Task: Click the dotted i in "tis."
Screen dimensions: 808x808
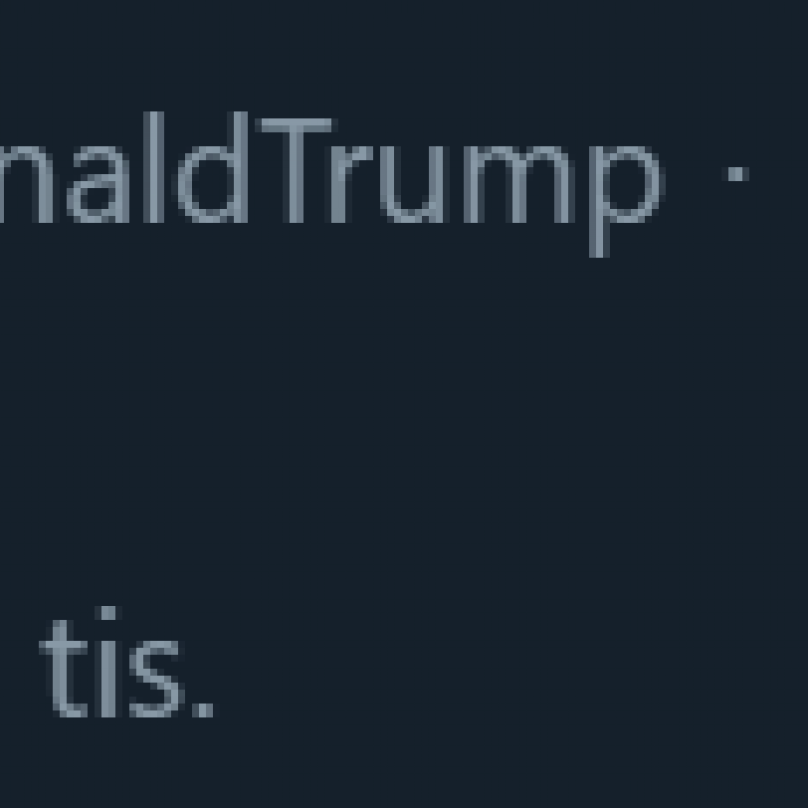Action: [x=108, y=662]
